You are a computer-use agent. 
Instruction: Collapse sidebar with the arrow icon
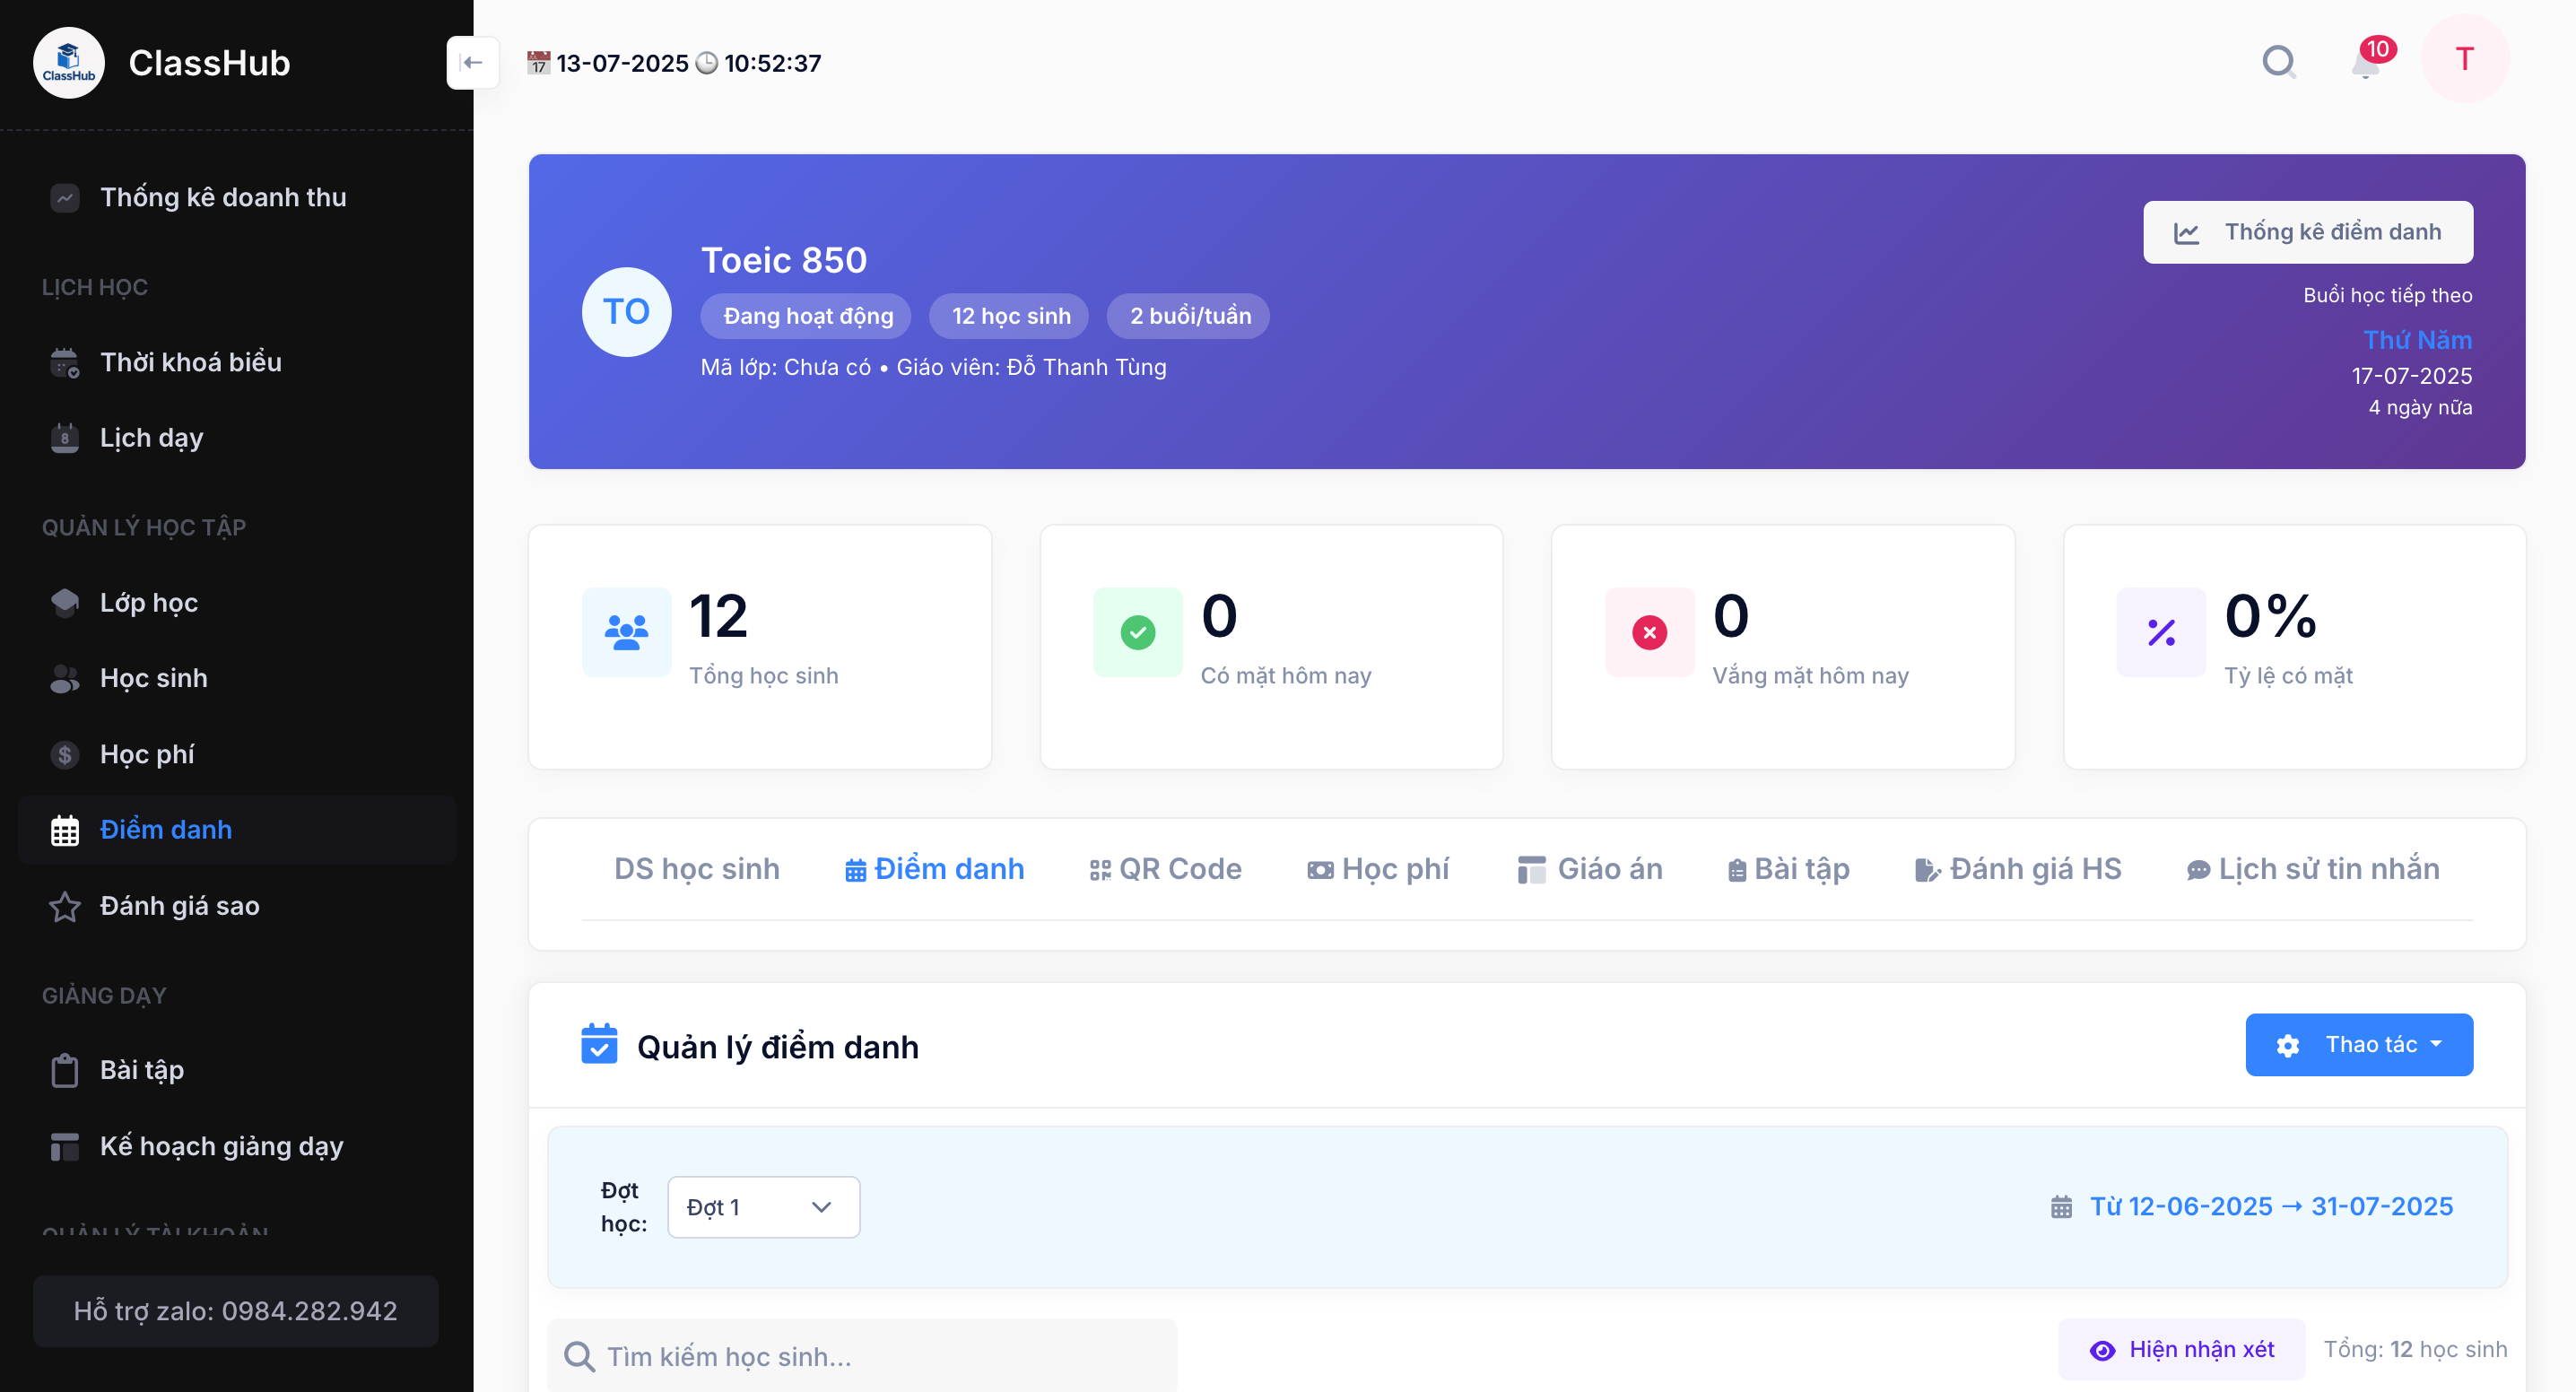[x=472, y=62]
